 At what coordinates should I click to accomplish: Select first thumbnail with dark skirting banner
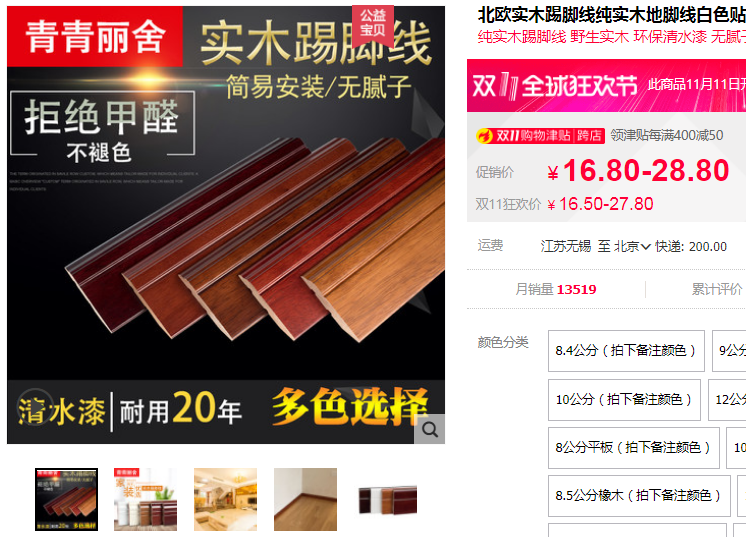click(66, 499)
